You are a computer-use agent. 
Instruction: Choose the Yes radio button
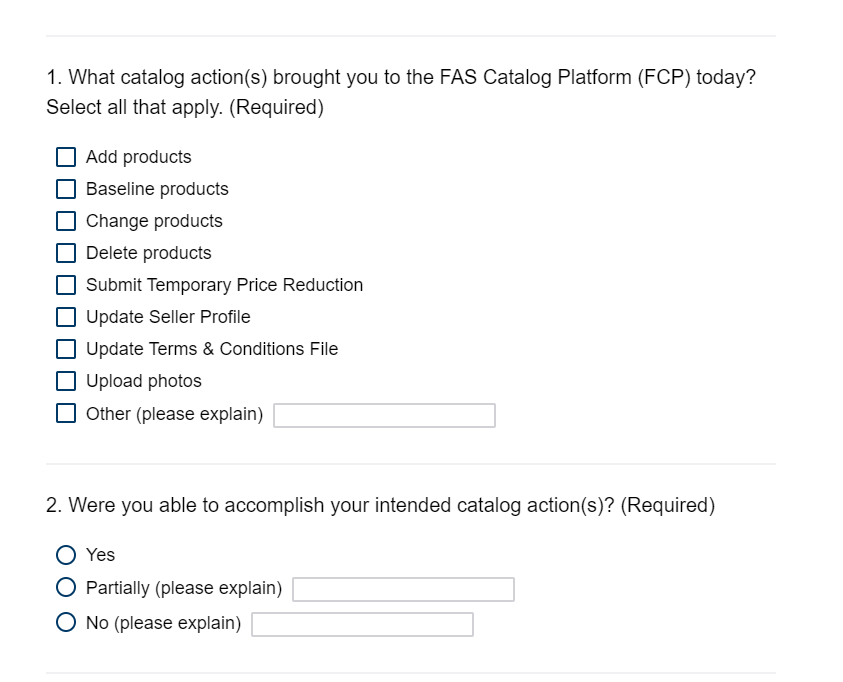coord(66,555)
